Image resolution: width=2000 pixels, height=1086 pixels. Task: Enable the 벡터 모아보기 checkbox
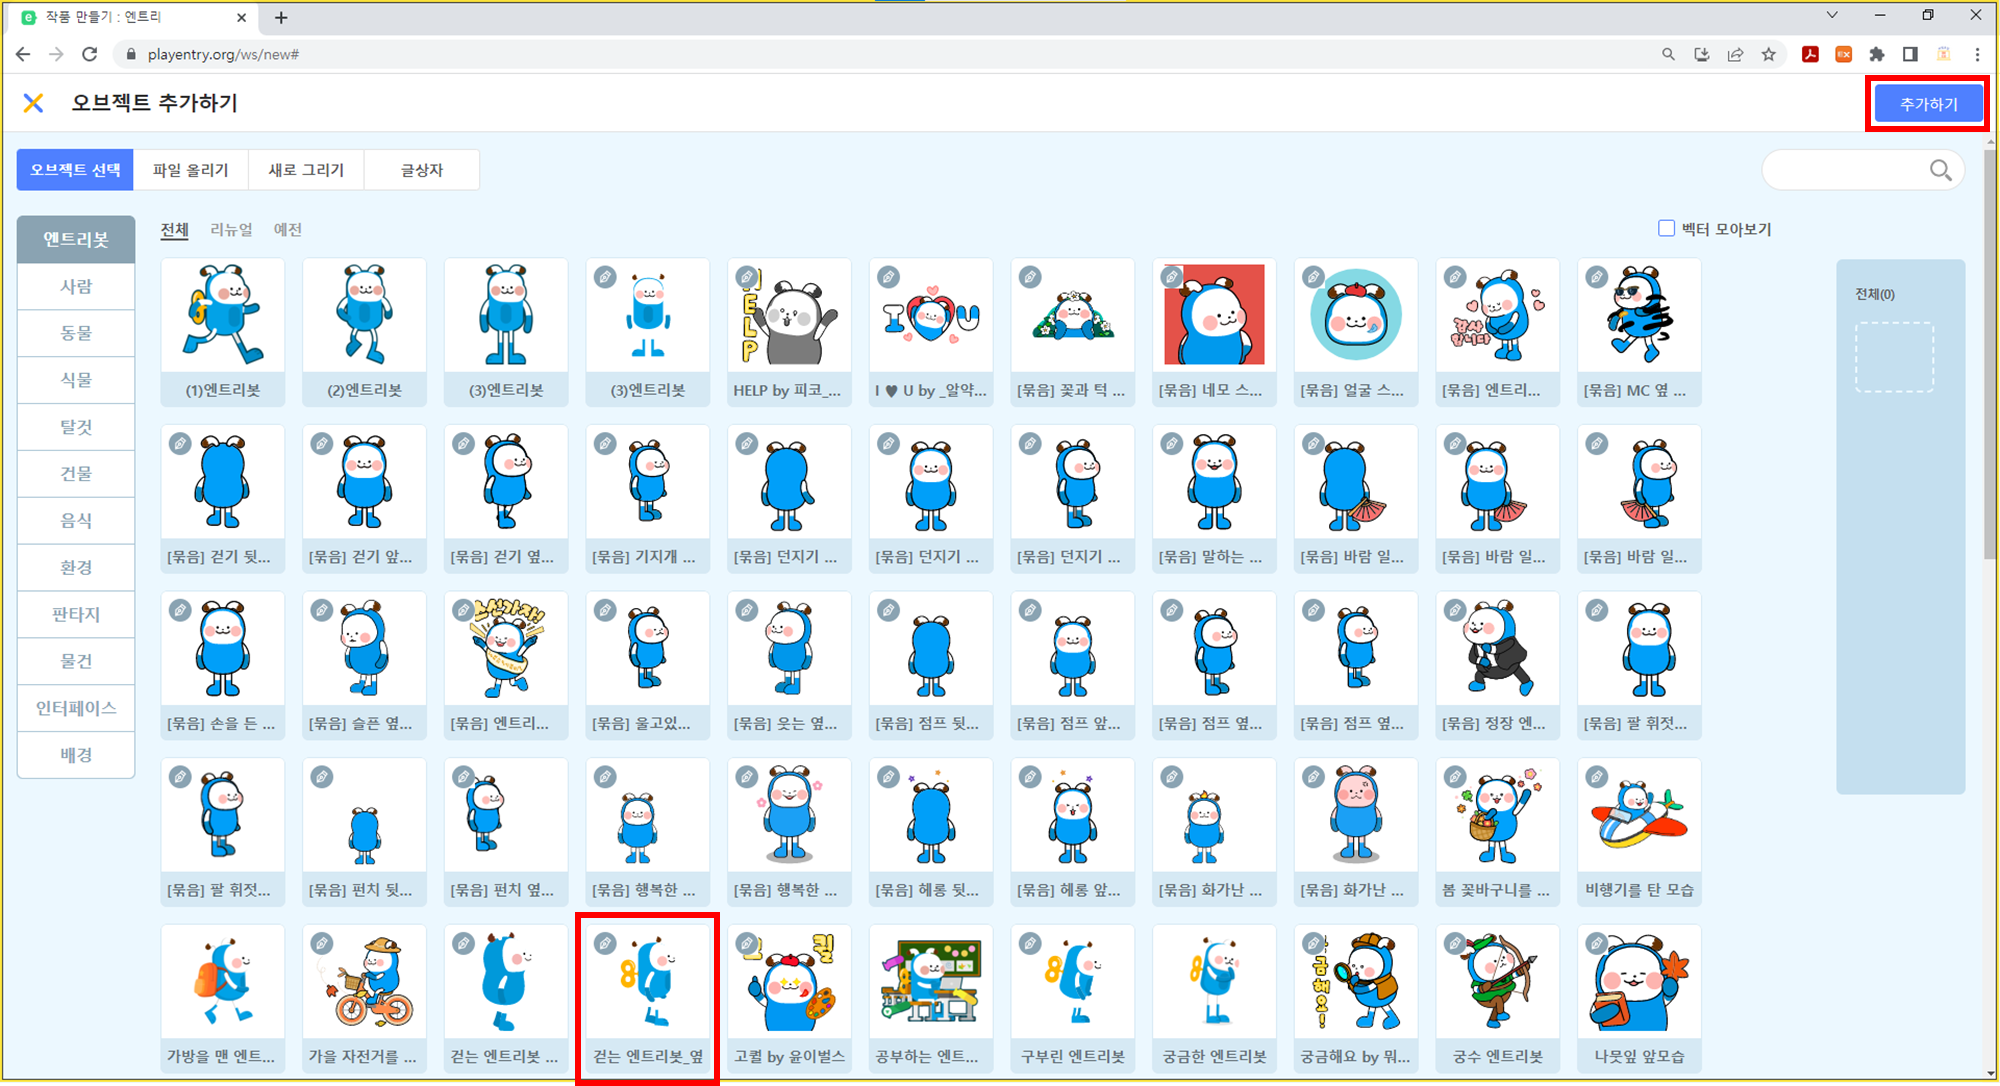(x=1666, y=229)
